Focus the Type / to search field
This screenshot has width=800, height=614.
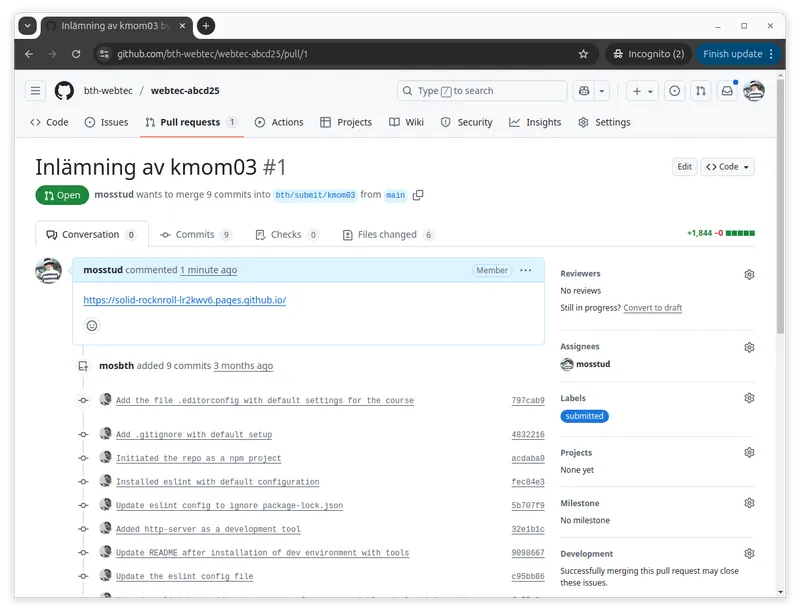tap(478, 91)
